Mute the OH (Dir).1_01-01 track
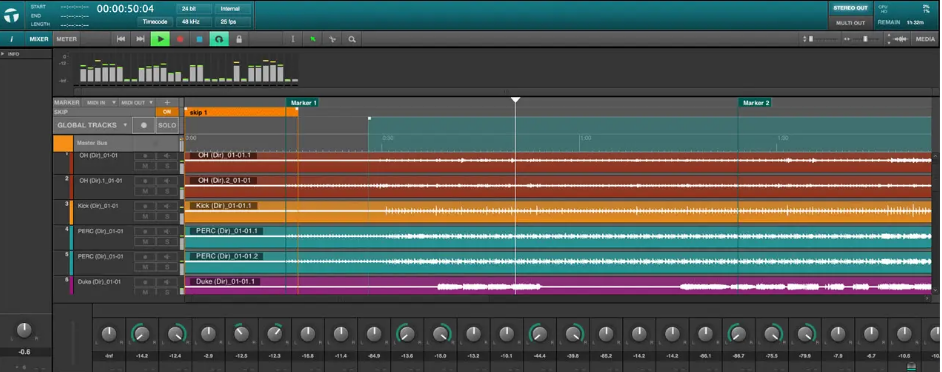This screenshot has width=942, height=372. pos(145,191)
